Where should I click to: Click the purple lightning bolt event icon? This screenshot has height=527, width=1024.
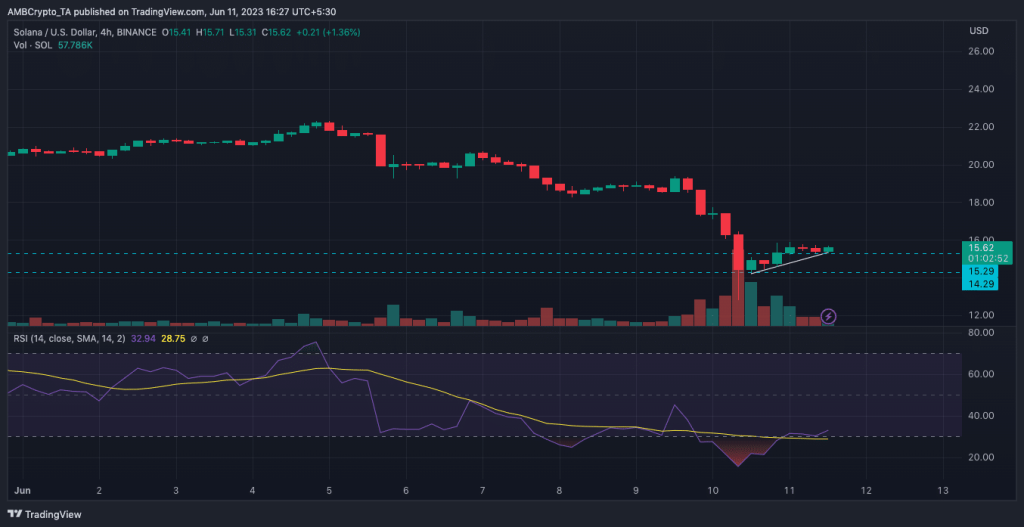coord(828,316)
